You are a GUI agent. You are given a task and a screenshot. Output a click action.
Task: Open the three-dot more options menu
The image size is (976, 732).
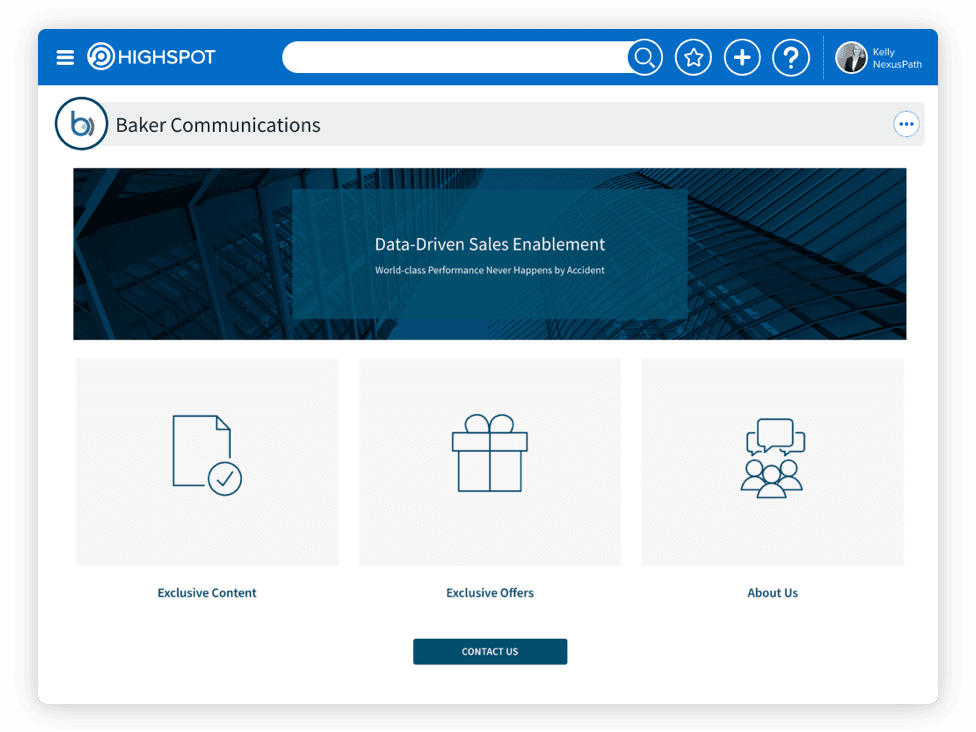tap(906, 124)
